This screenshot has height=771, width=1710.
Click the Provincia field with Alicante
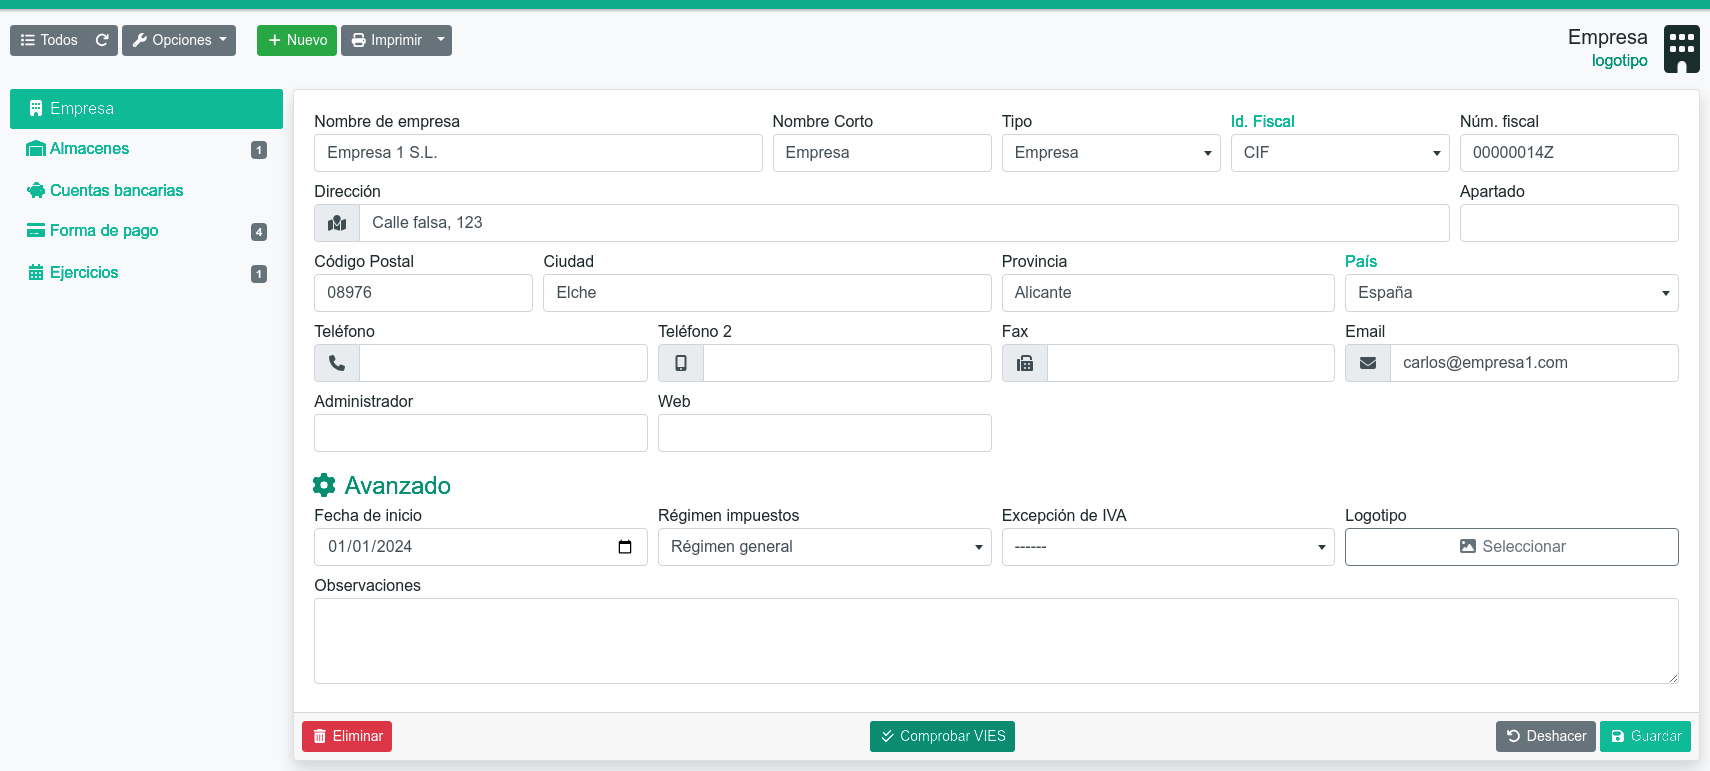click(1168, 293)
